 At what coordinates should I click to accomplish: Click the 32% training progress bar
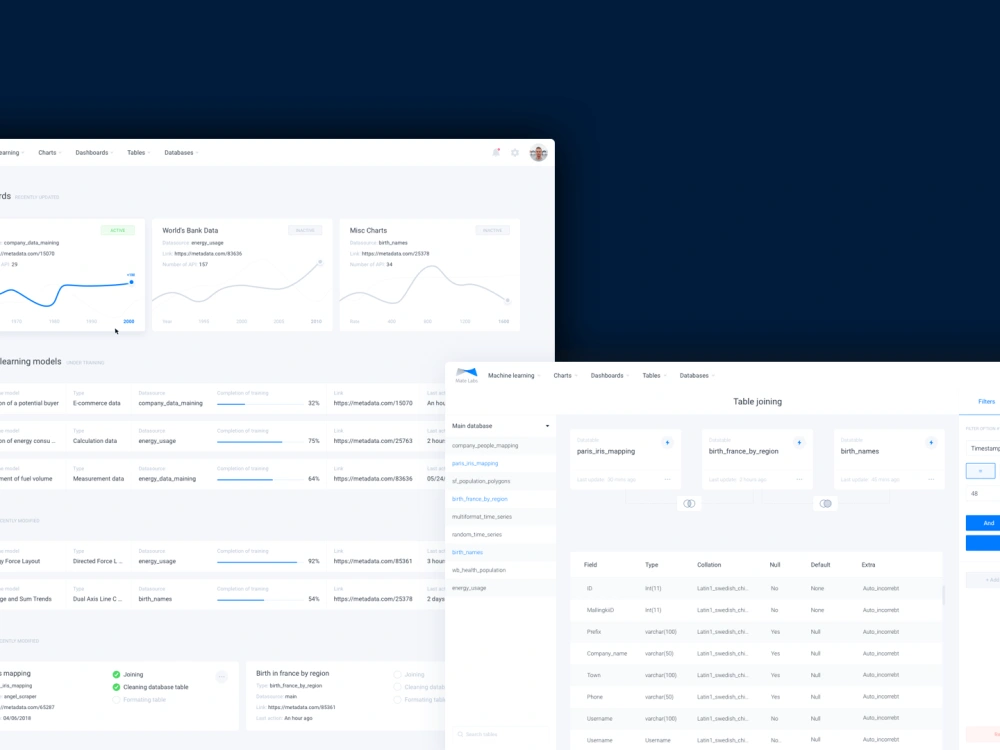[260, 404]
